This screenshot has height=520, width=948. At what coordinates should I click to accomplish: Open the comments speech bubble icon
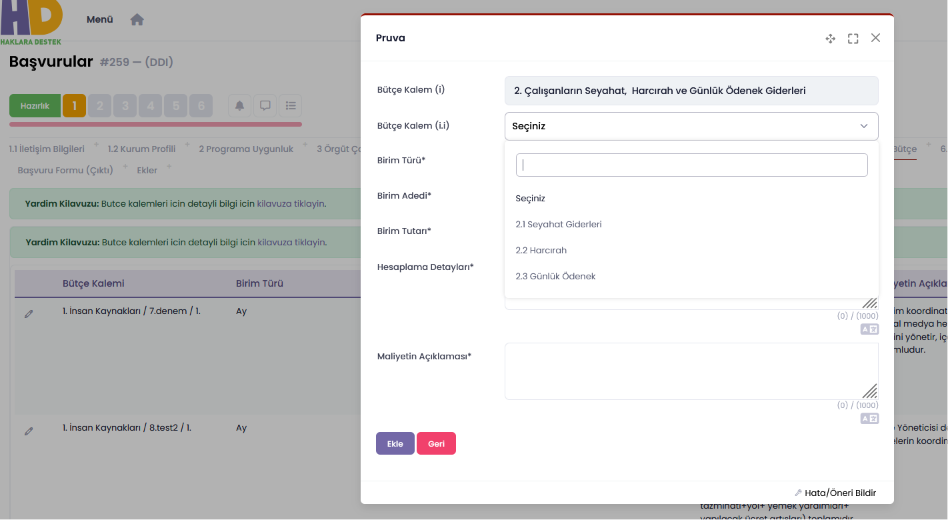265,106
